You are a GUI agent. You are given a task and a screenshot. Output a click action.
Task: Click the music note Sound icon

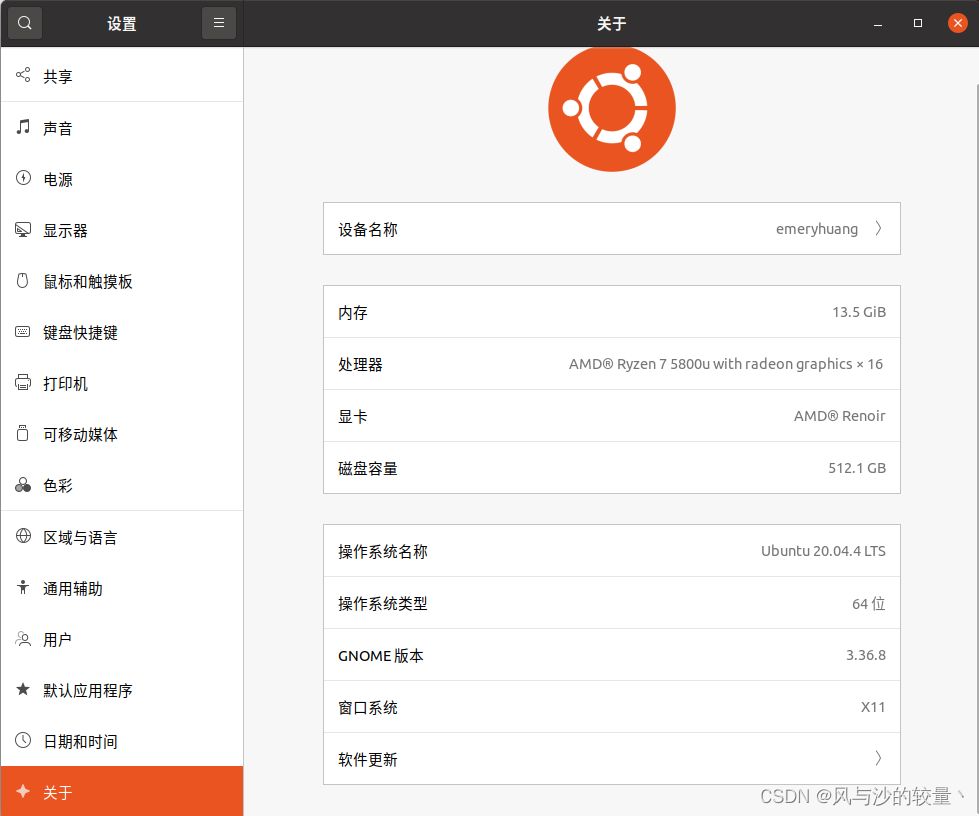23,127
